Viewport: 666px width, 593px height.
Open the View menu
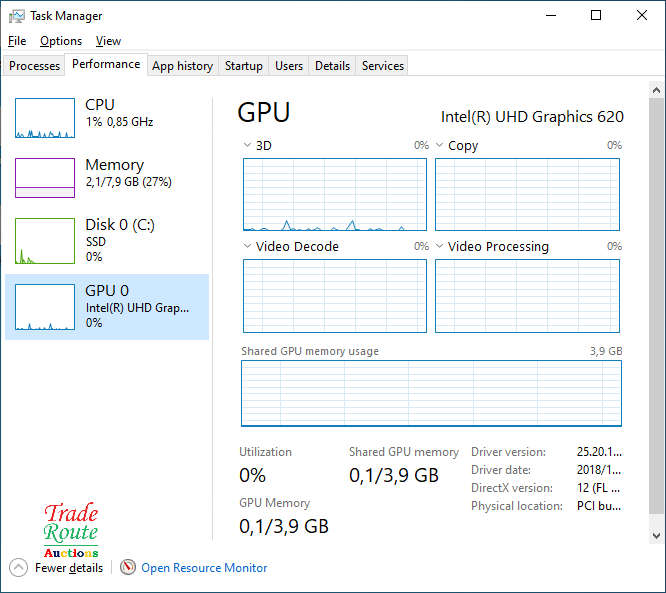[x=108, y=41]
